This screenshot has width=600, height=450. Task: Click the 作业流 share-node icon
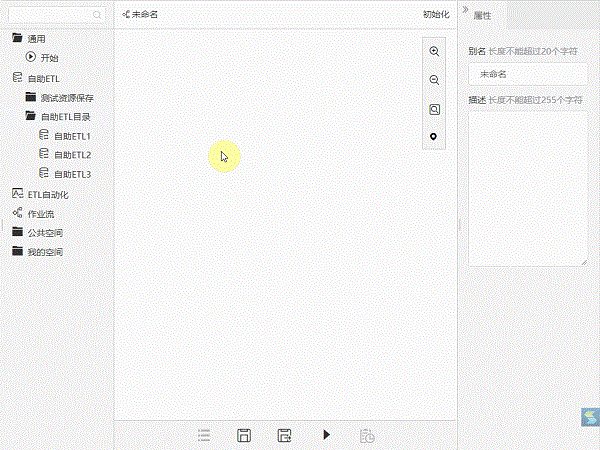click(x=17, y=213)
